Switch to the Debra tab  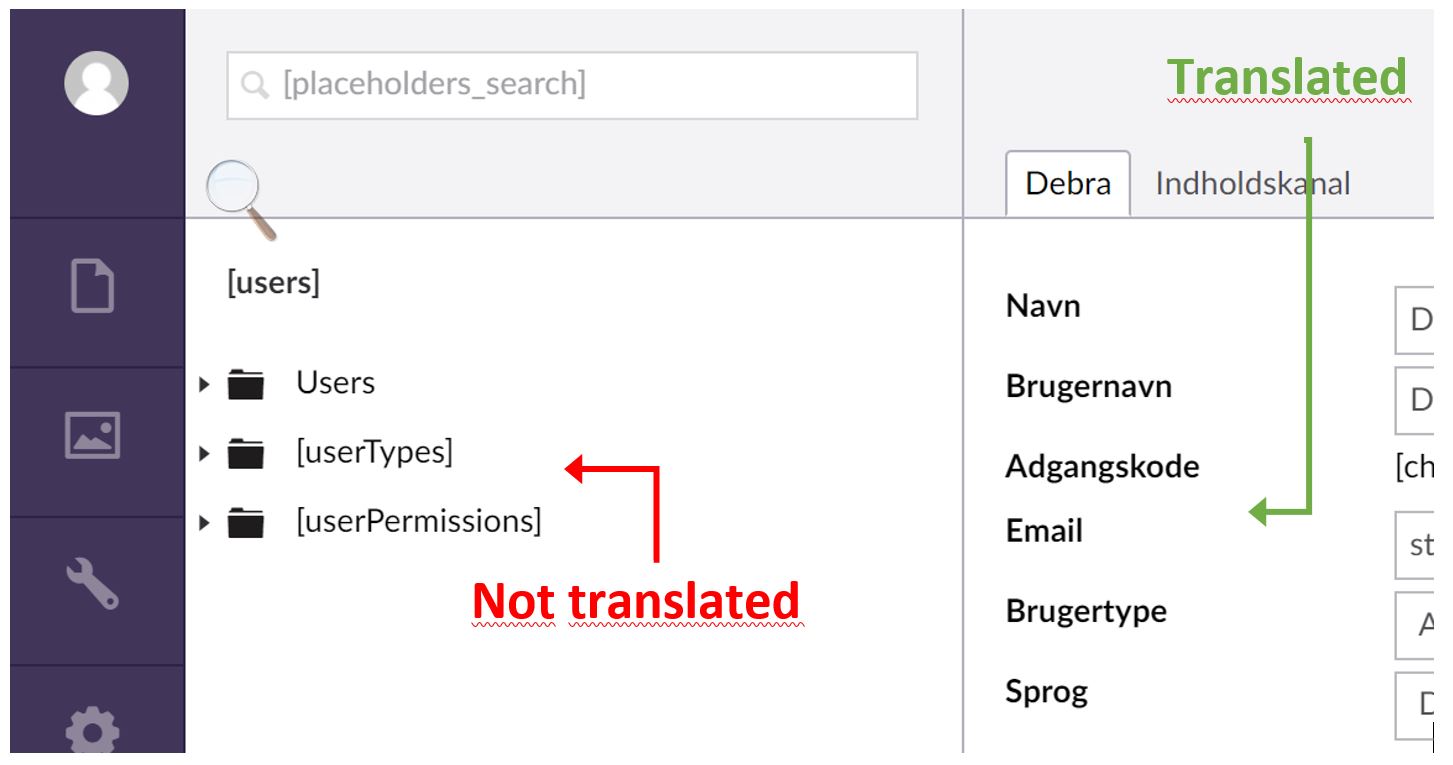click(x=1068, y=184)
